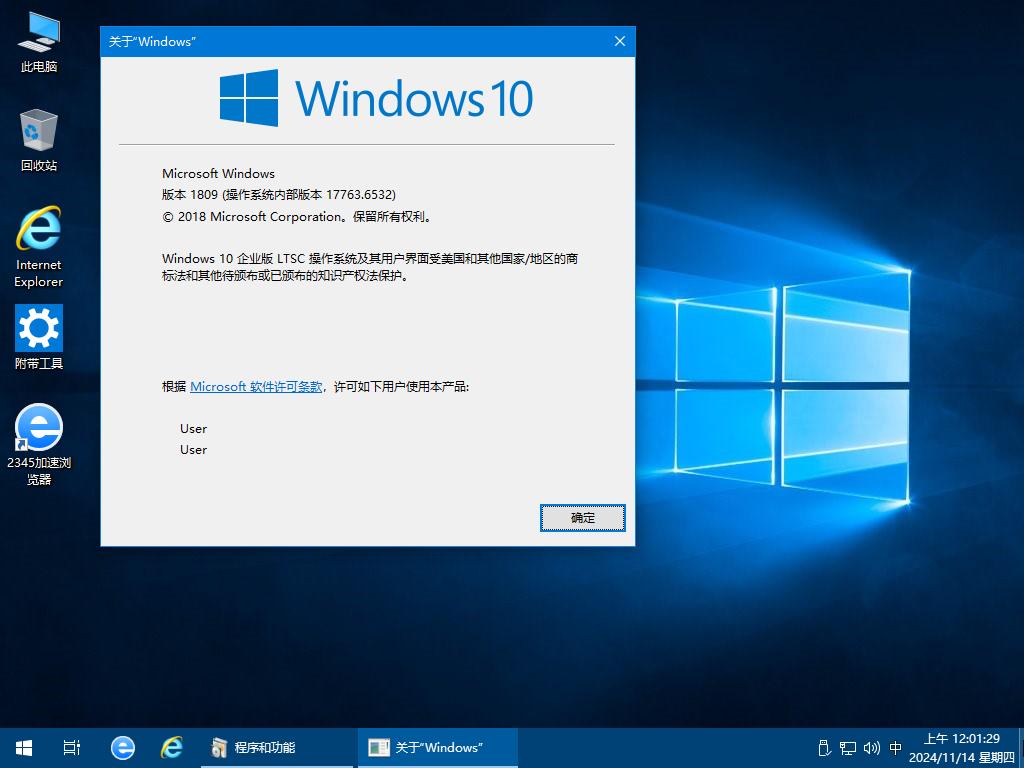Click the Windows 10 企业版 LTSC paragraph
Screen dimensions: 1024x768
(x=370, y=267)
